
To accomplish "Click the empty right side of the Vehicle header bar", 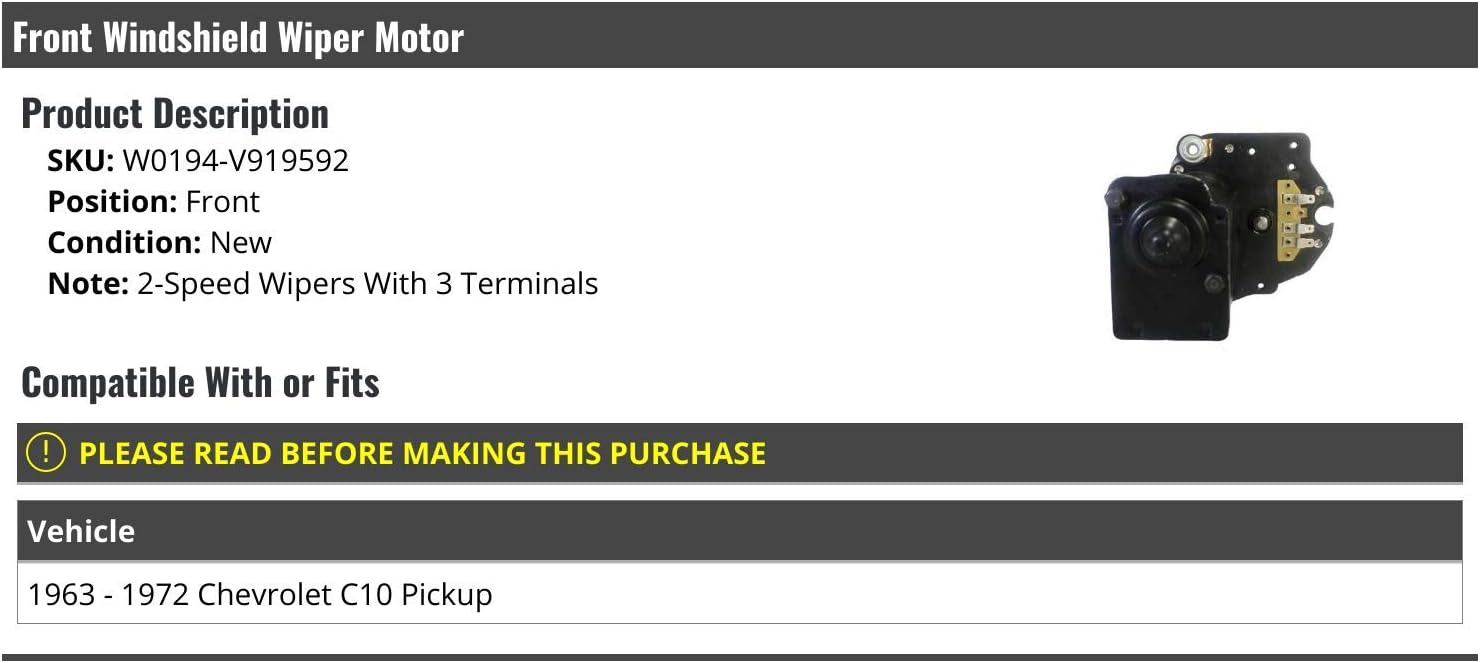I will 1100,531.
